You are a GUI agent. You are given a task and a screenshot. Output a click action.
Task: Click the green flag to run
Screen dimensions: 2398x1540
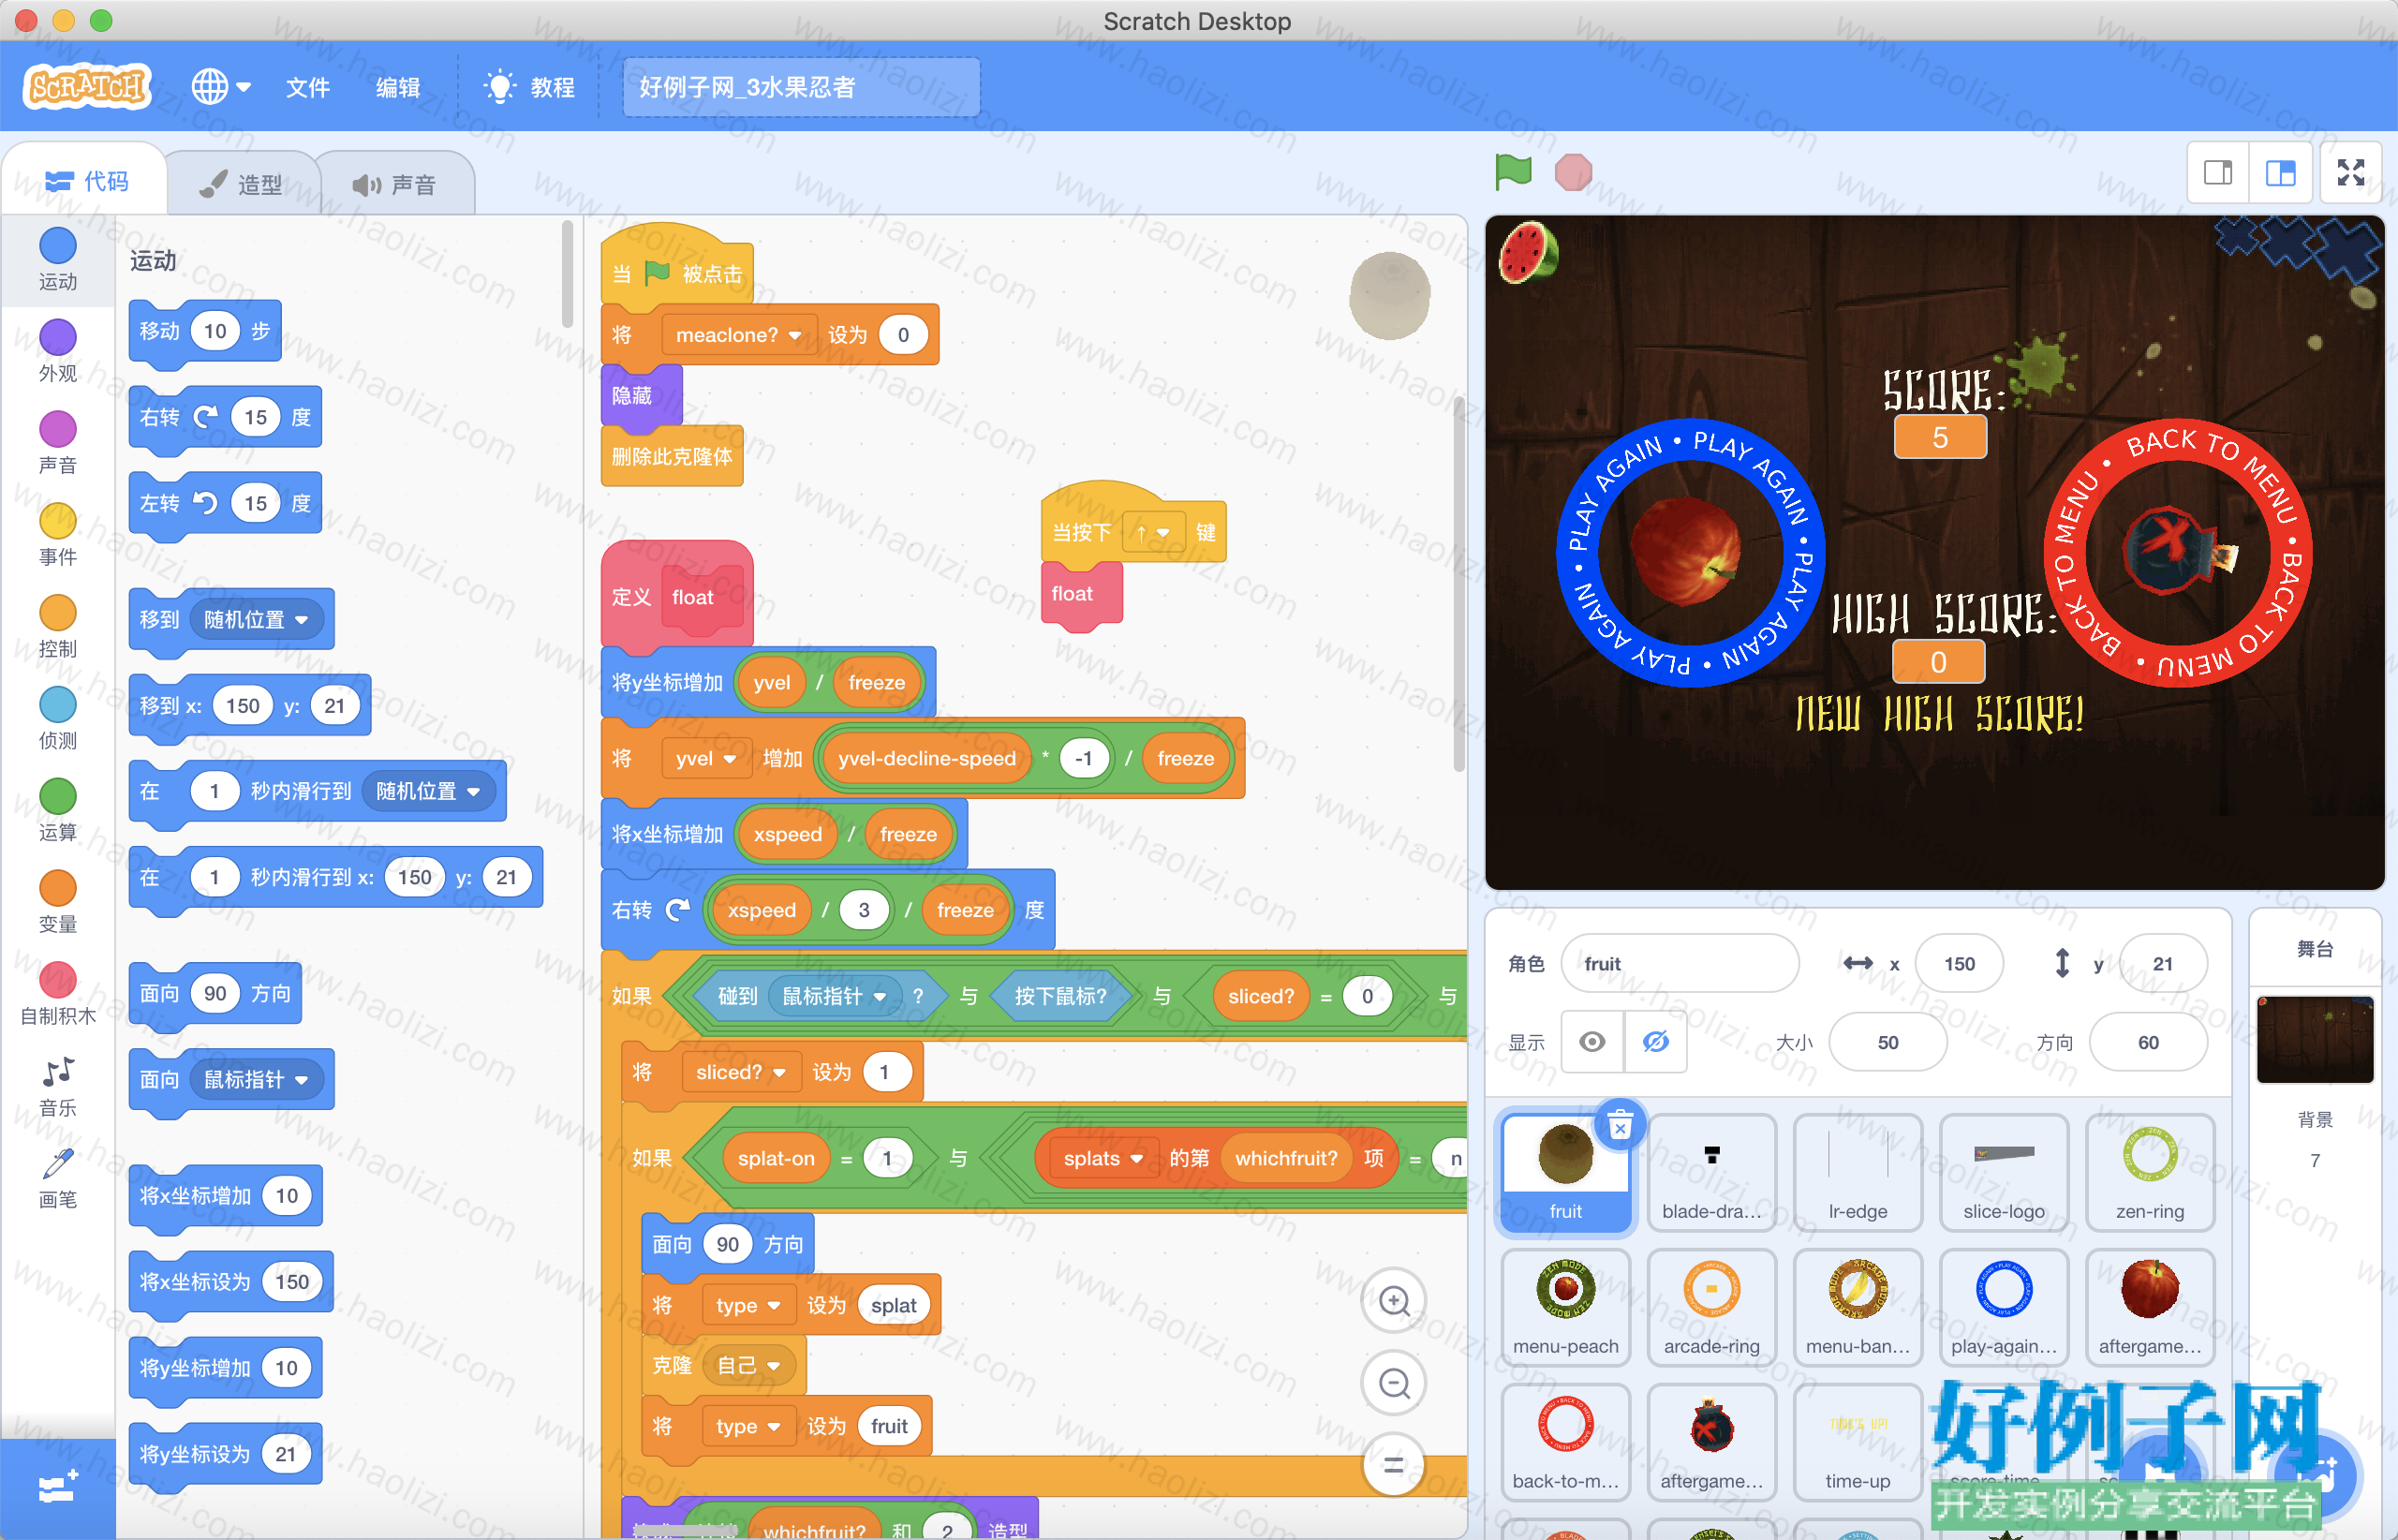(1512, 172)
